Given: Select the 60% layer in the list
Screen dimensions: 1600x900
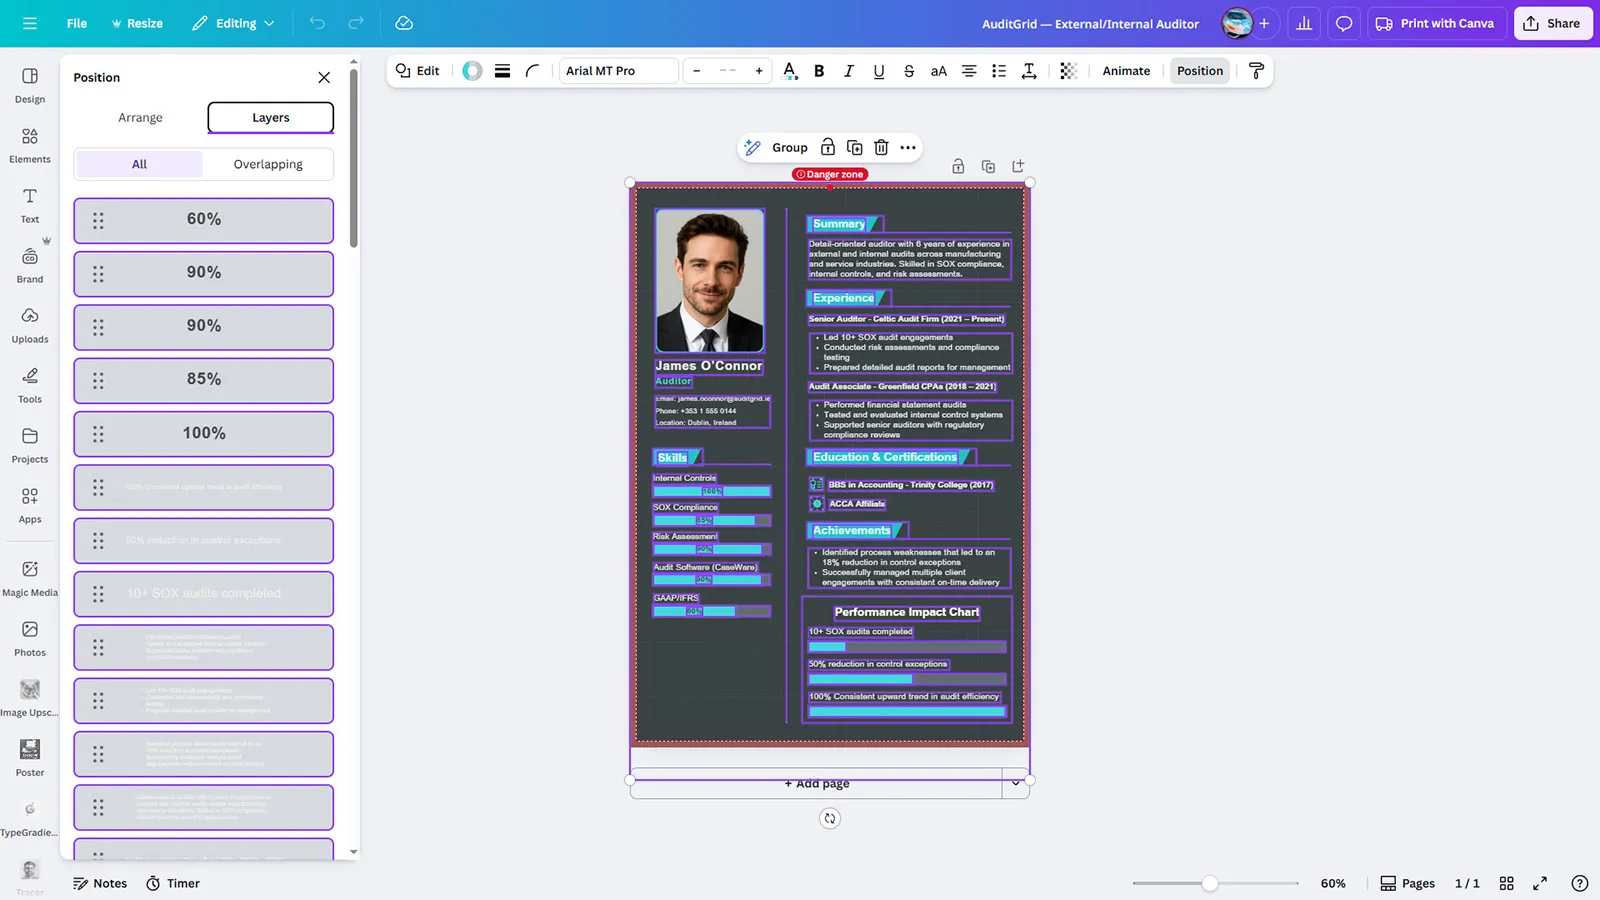Looking at the screenshot, I should coord(204,220).
